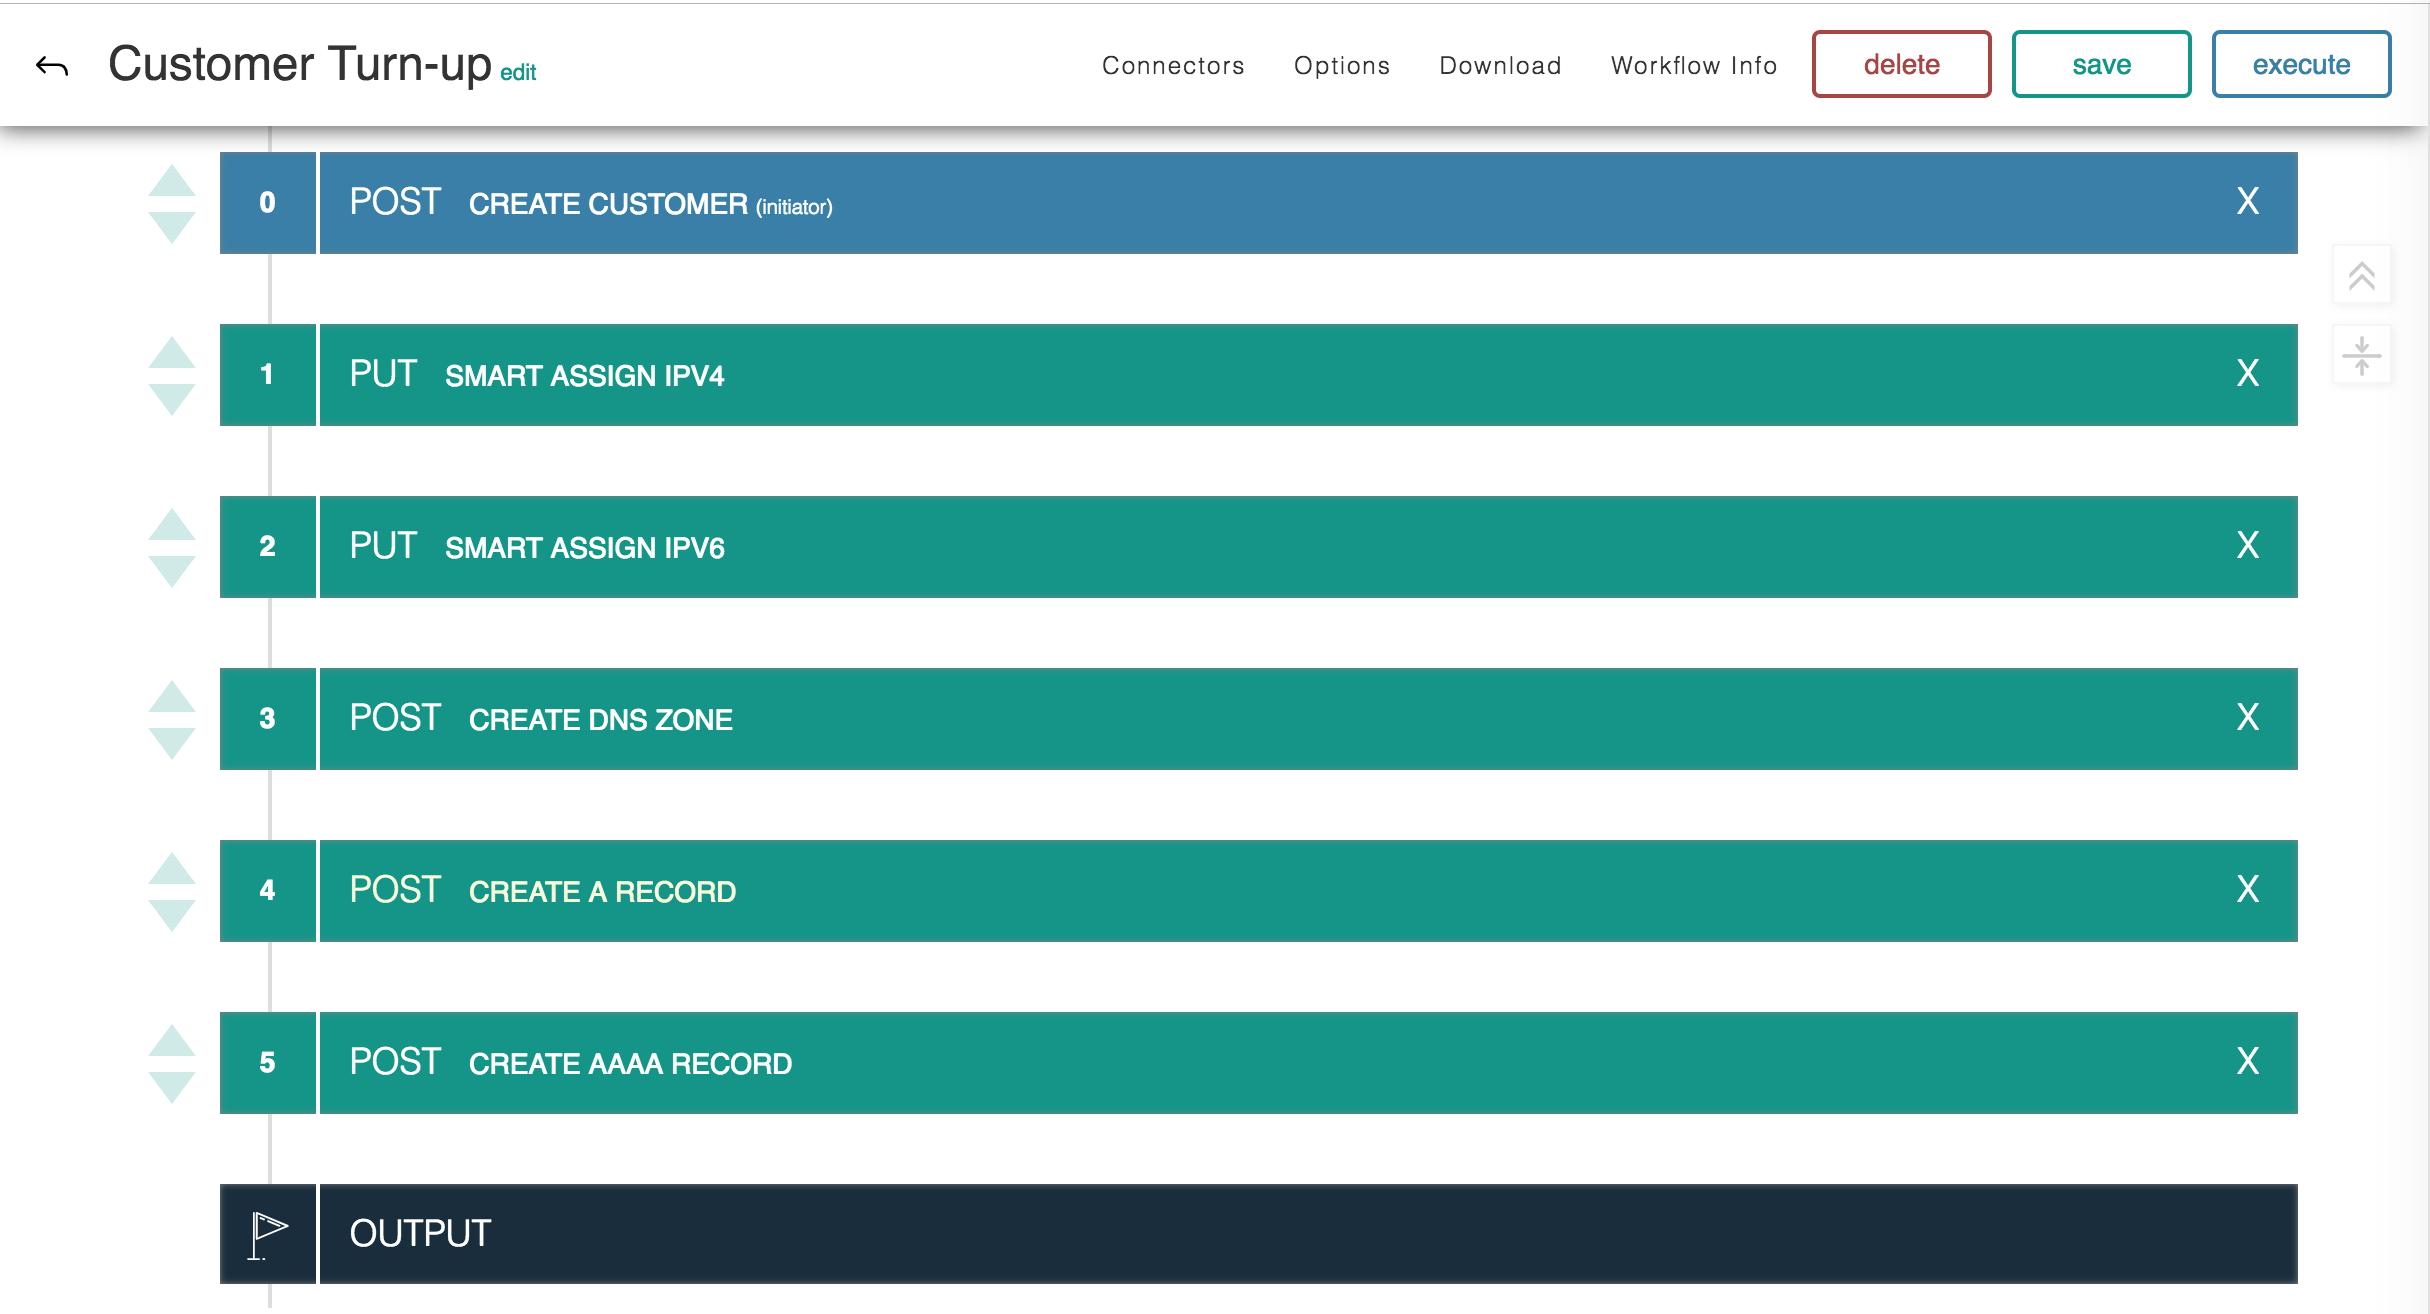Remove the Create Customer step with X
This screenshot has width=2430, height=1314.
[x=2247, y=202]
